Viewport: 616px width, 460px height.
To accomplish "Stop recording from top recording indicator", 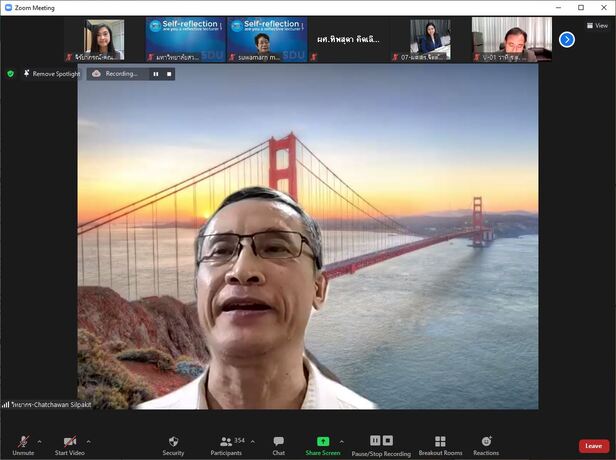I will (169, 74).
